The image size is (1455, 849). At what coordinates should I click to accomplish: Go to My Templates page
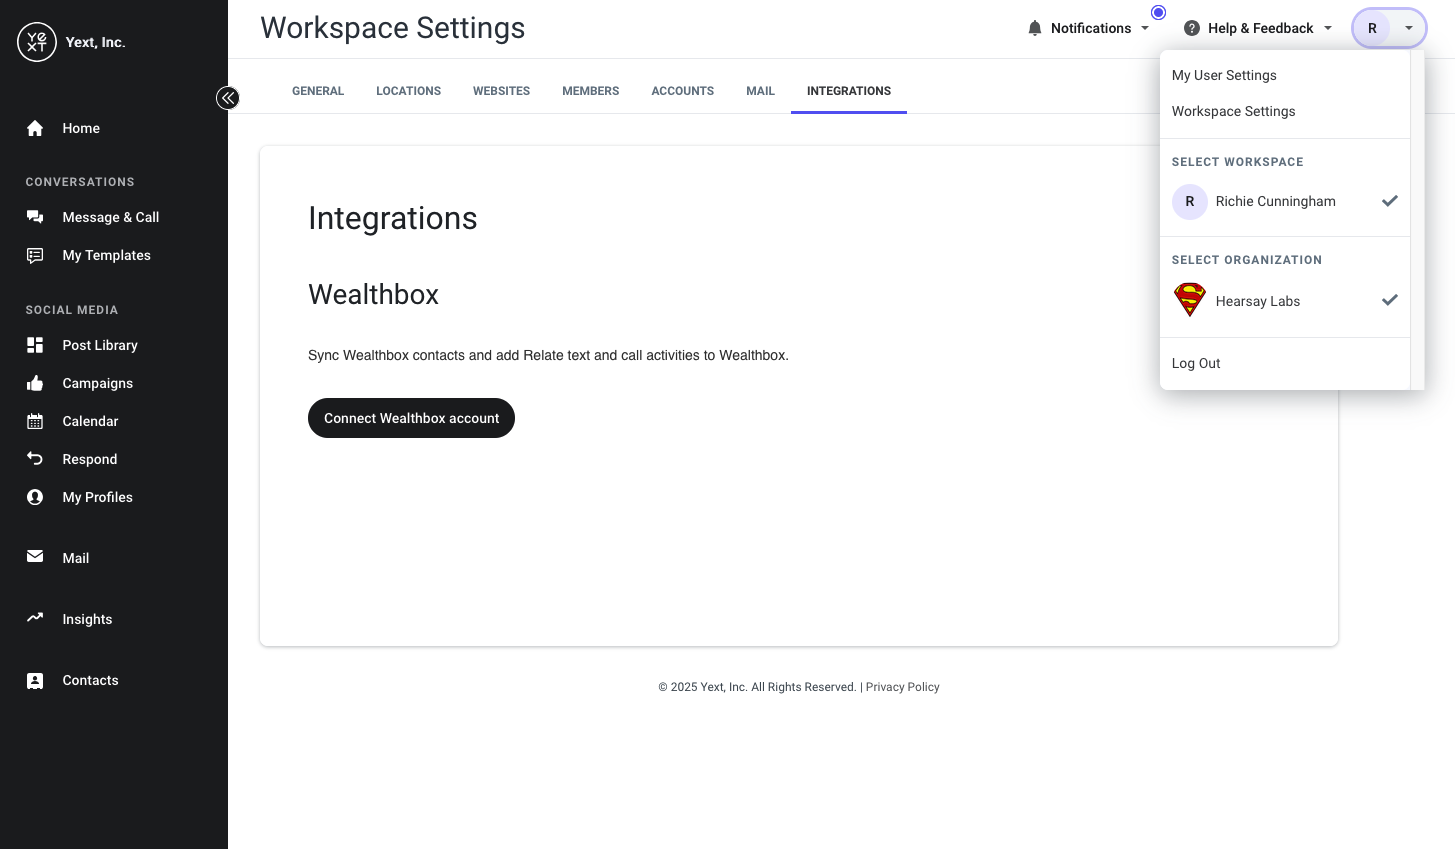click(106, 255)
